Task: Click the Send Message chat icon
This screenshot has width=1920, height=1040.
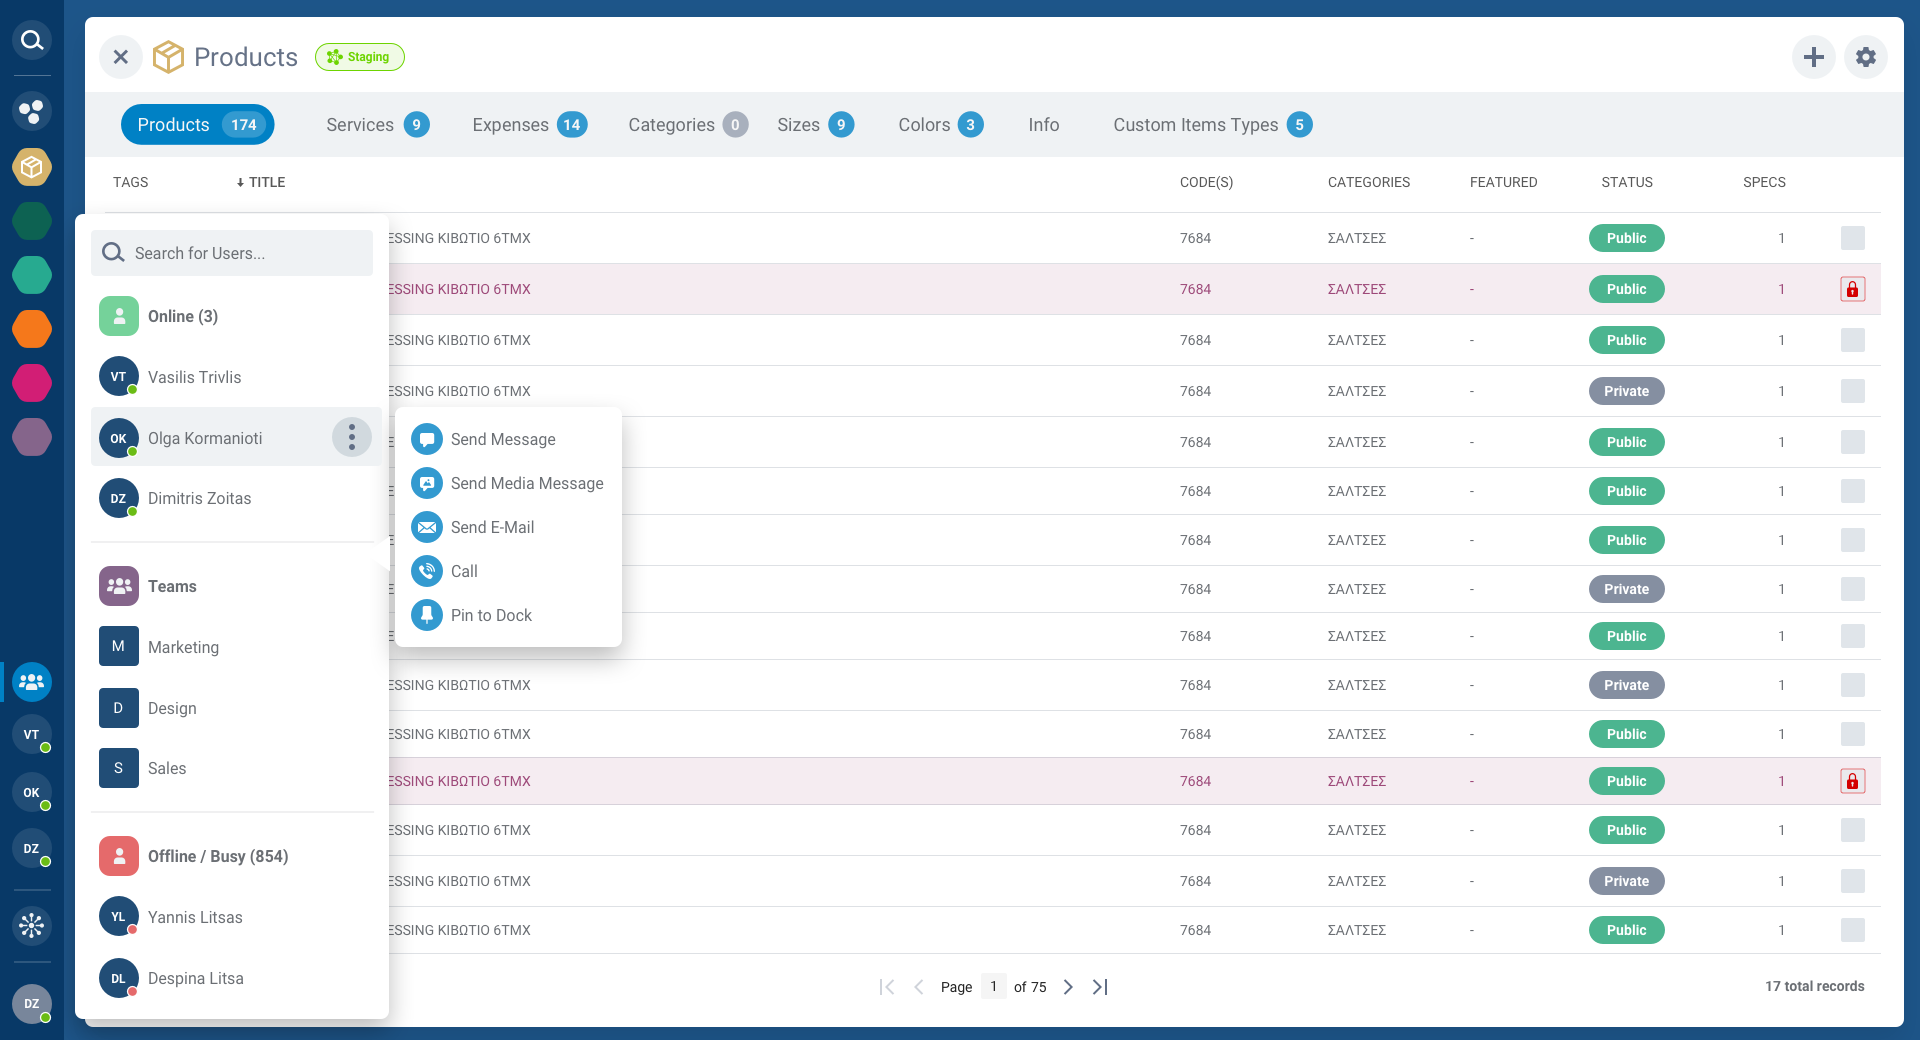Action: click(426, 439)
